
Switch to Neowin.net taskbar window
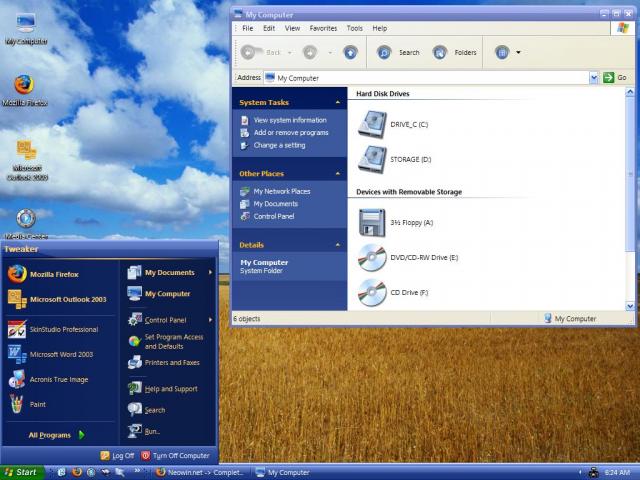click(x=201, y=472)
